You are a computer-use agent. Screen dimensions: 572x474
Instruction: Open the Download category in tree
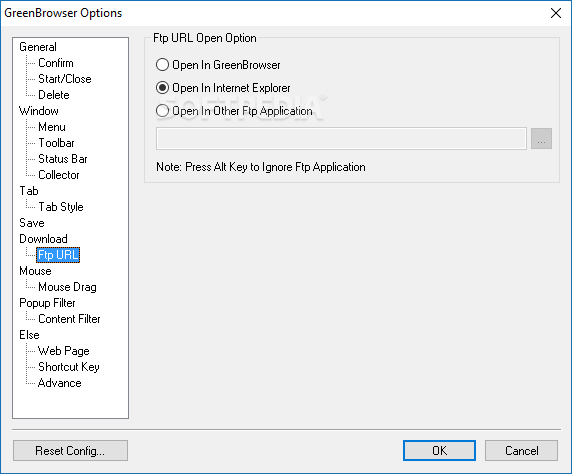(43, 239)
